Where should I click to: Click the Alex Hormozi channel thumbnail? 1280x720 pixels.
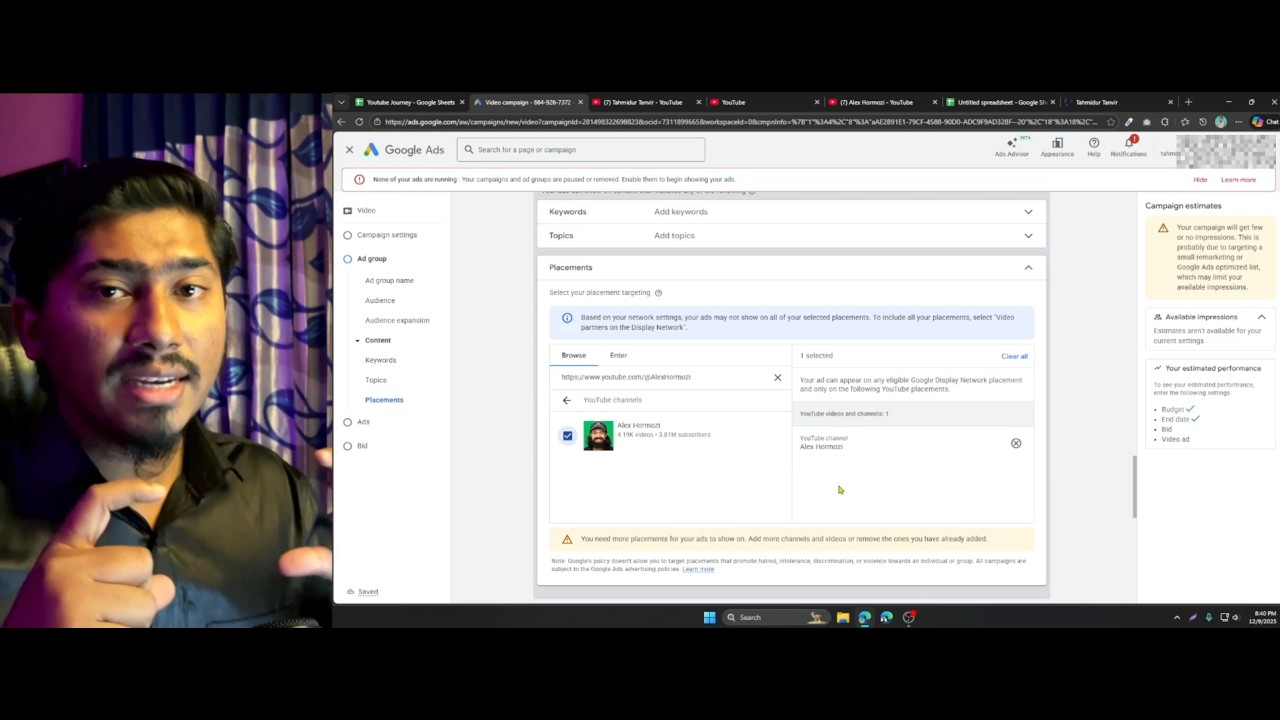(598, 436)
